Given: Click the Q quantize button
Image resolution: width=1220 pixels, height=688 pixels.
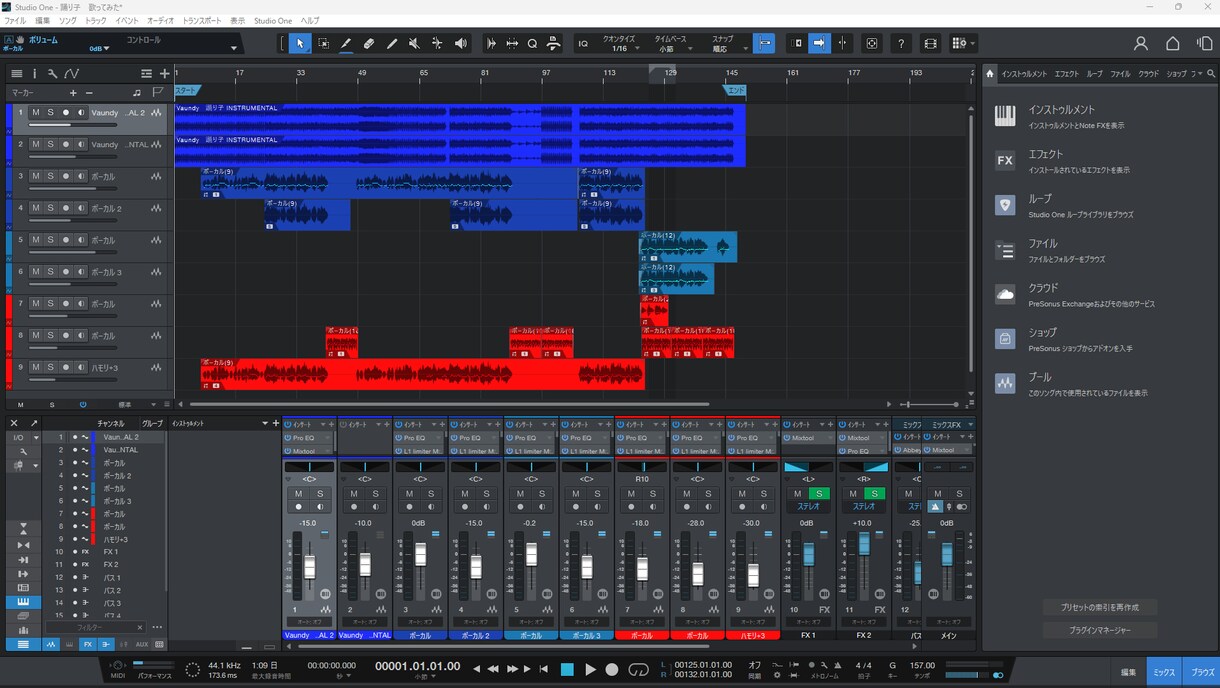Looking at the screenshot, I should click(532, 43).
